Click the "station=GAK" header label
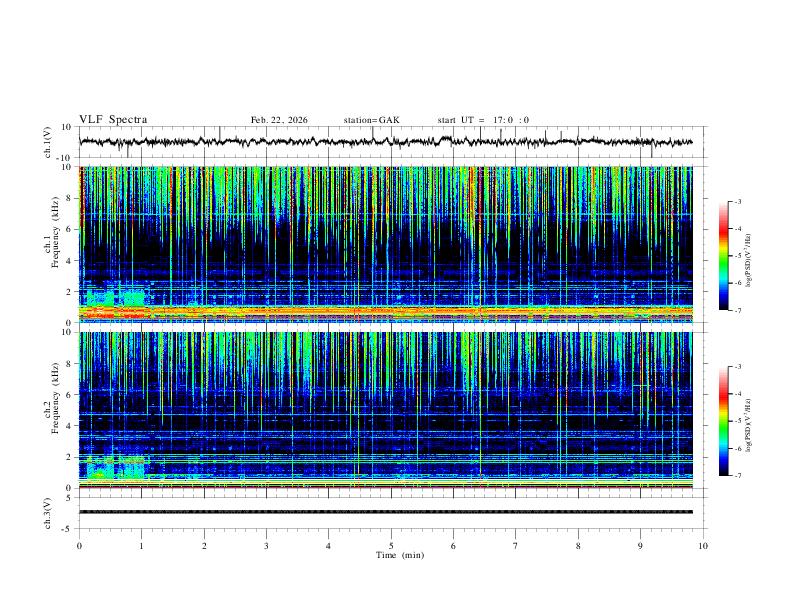The height and width of the screenshot is (612, 792). [x=371, y=120]
